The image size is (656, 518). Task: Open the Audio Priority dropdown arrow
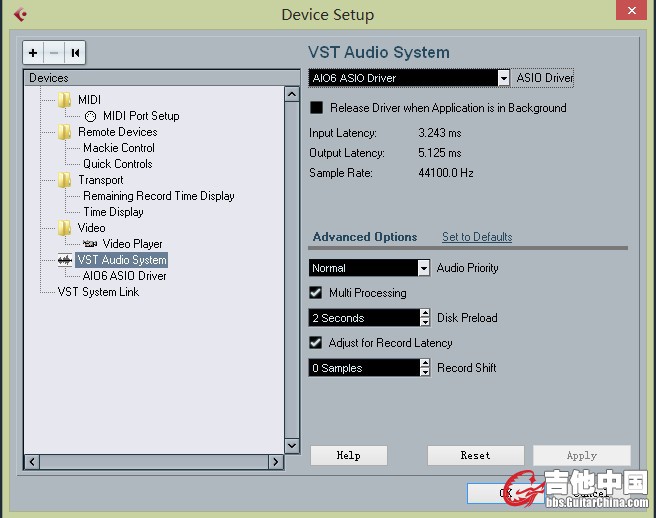[424, 268]
